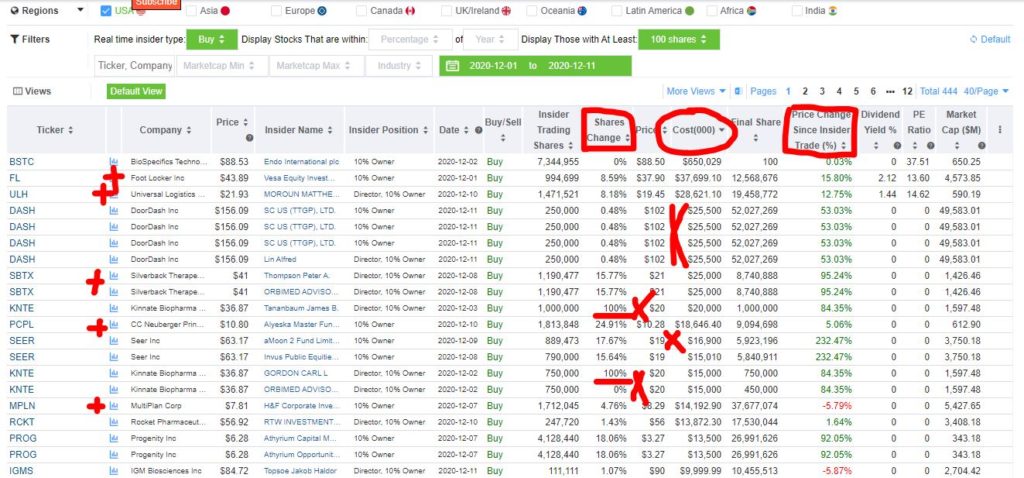
Task: Check the Oceania region checkbox
Action: (x=532, y=10)
